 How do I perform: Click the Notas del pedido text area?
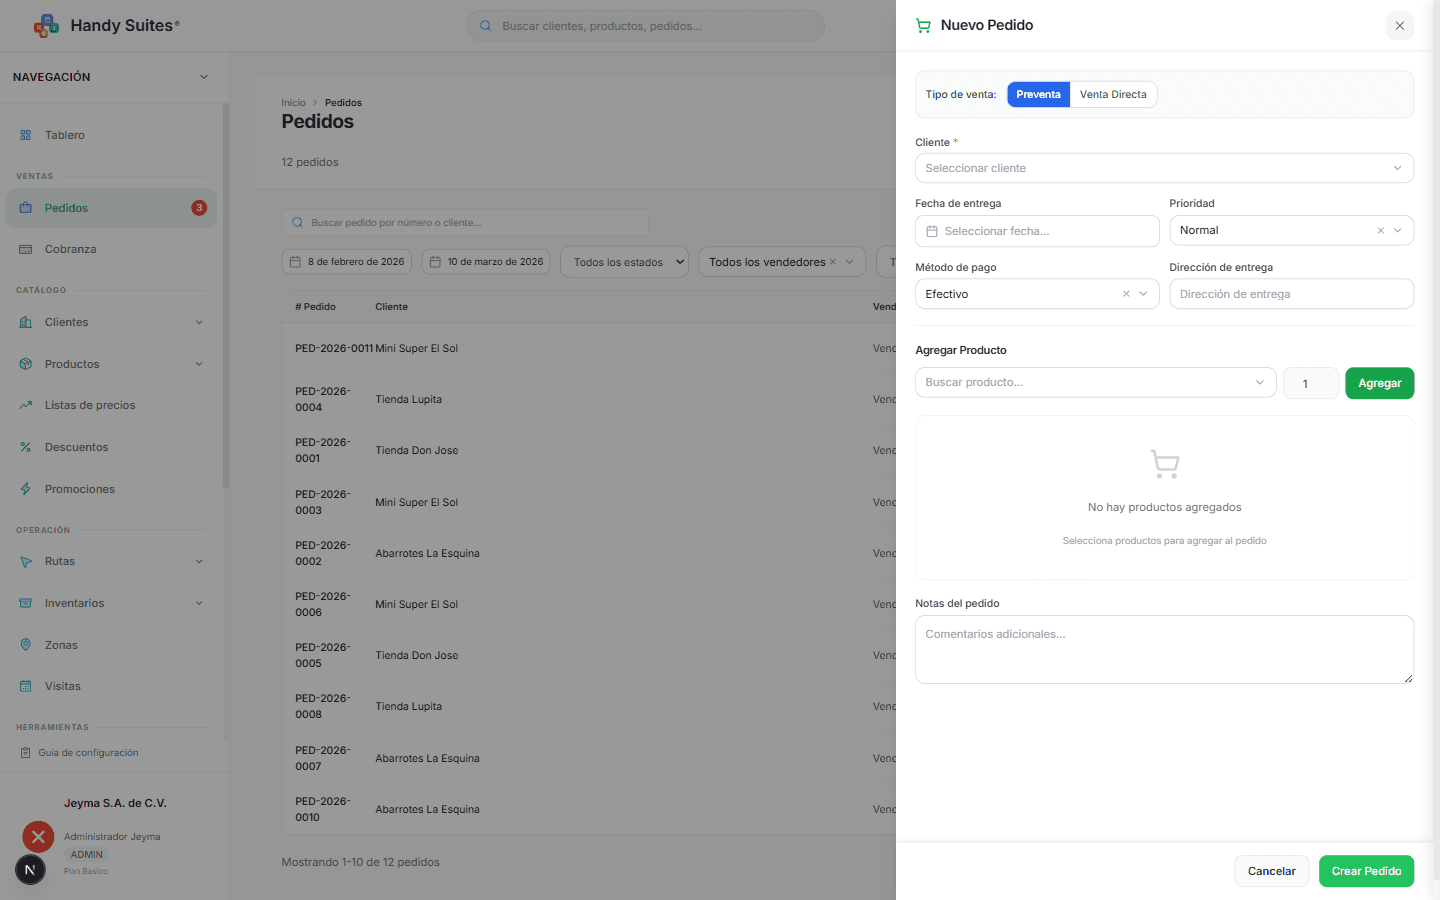point(1164,650)
